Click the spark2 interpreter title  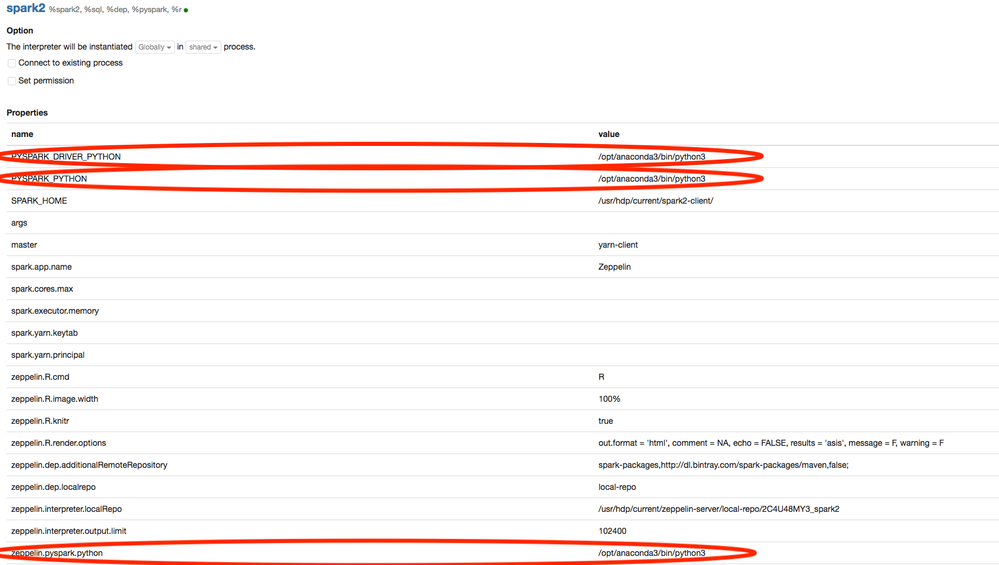(25, 8)
